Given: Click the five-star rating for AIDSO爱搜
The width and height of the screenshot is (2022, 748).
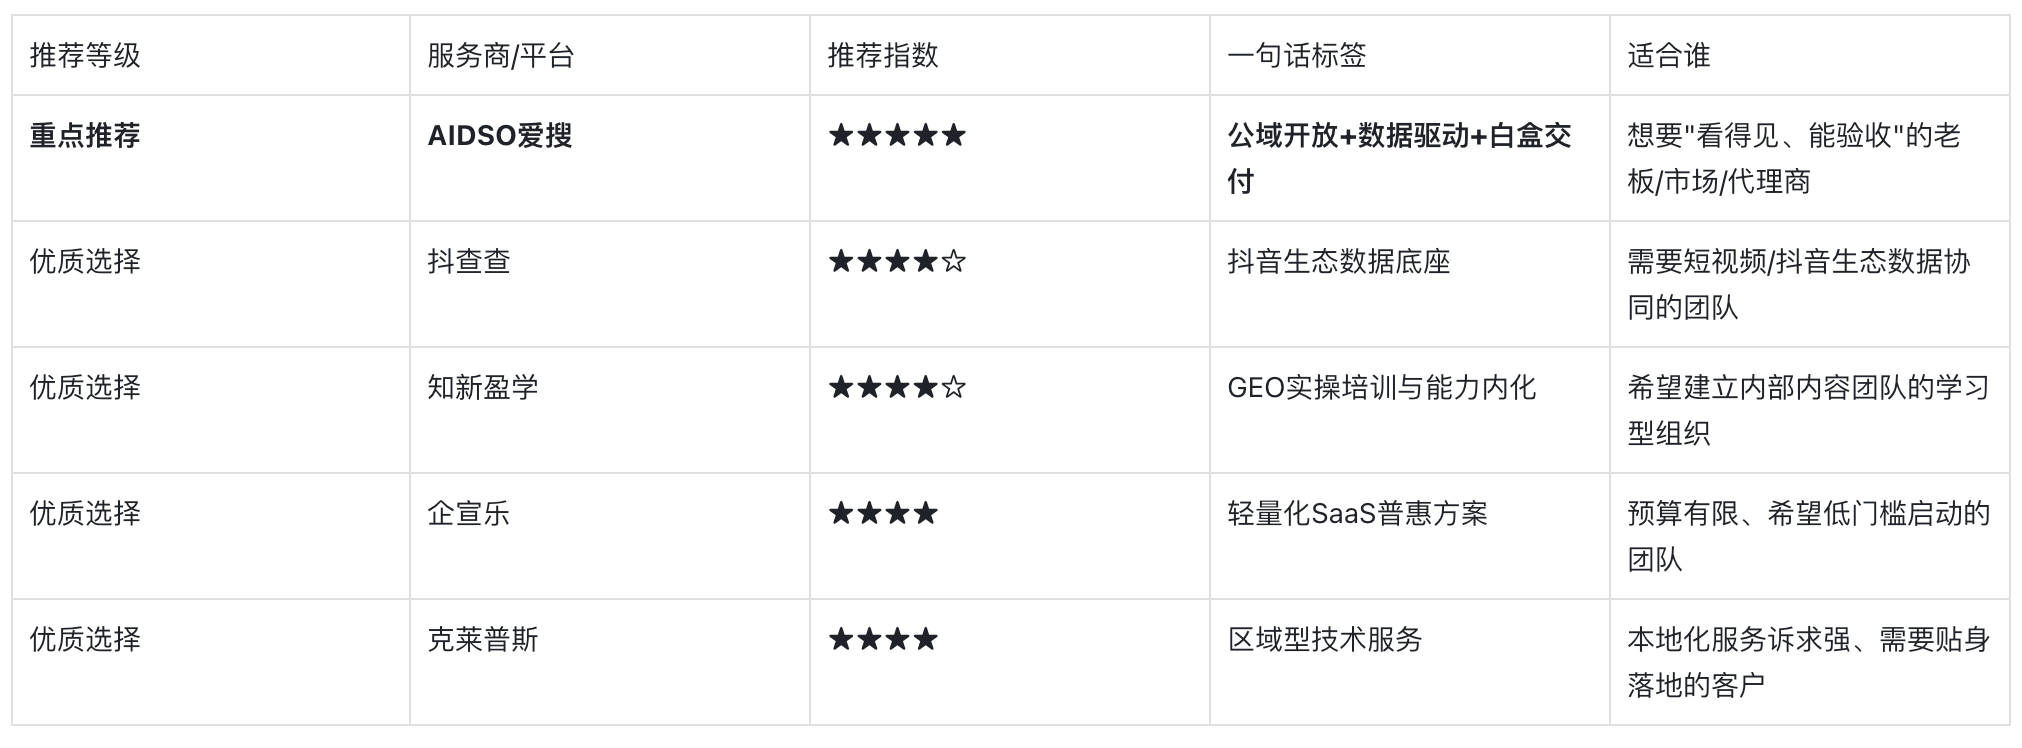Looking at the screenshot, I should (x=897, y=135).
